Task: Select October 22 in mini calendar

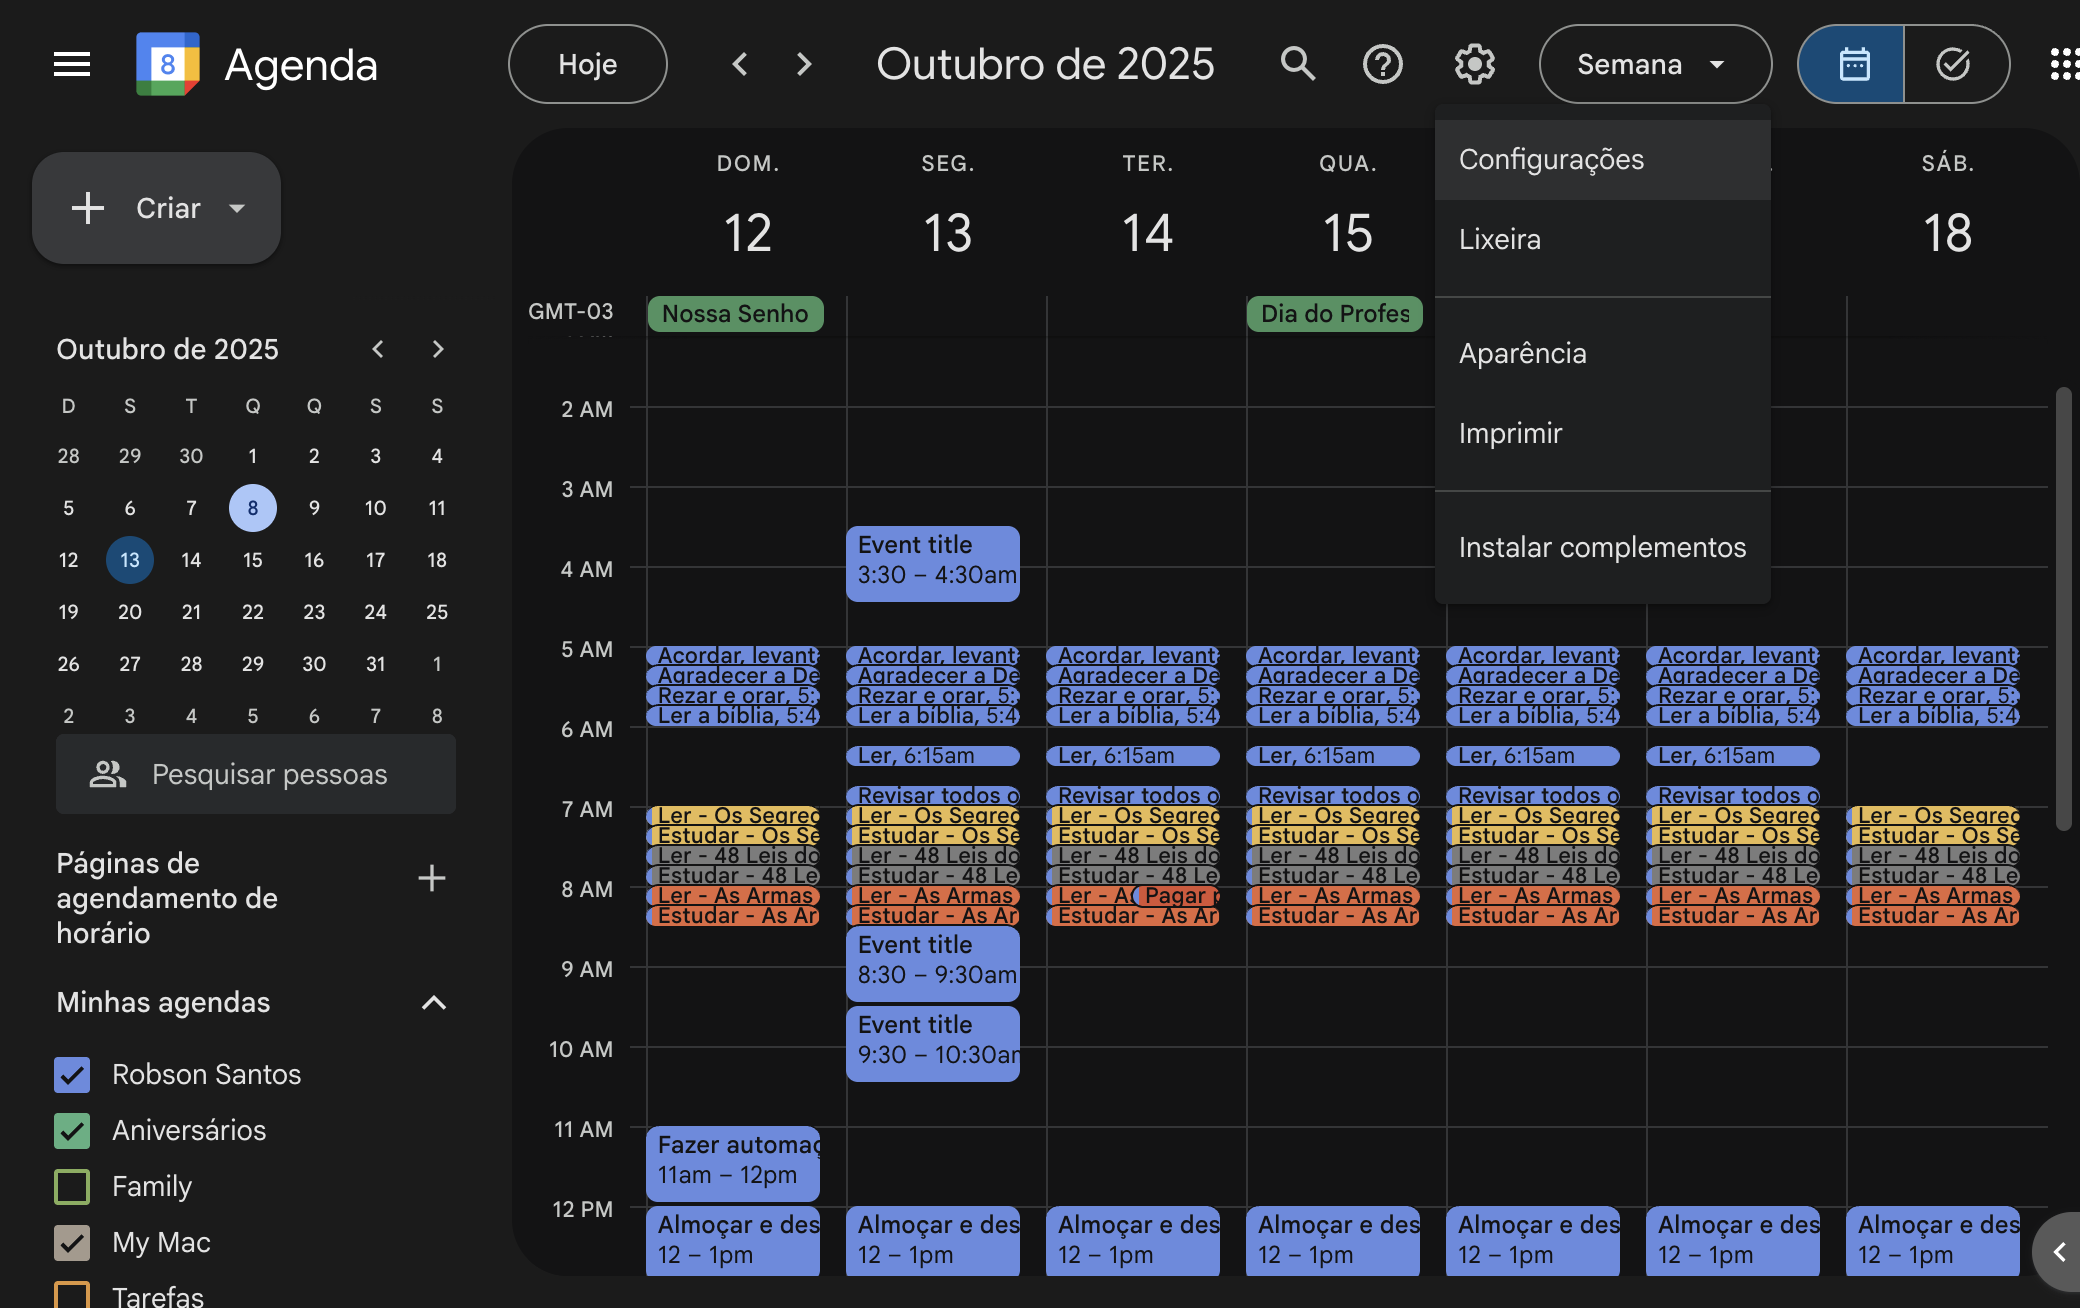Action: click(x=253, y=612)
